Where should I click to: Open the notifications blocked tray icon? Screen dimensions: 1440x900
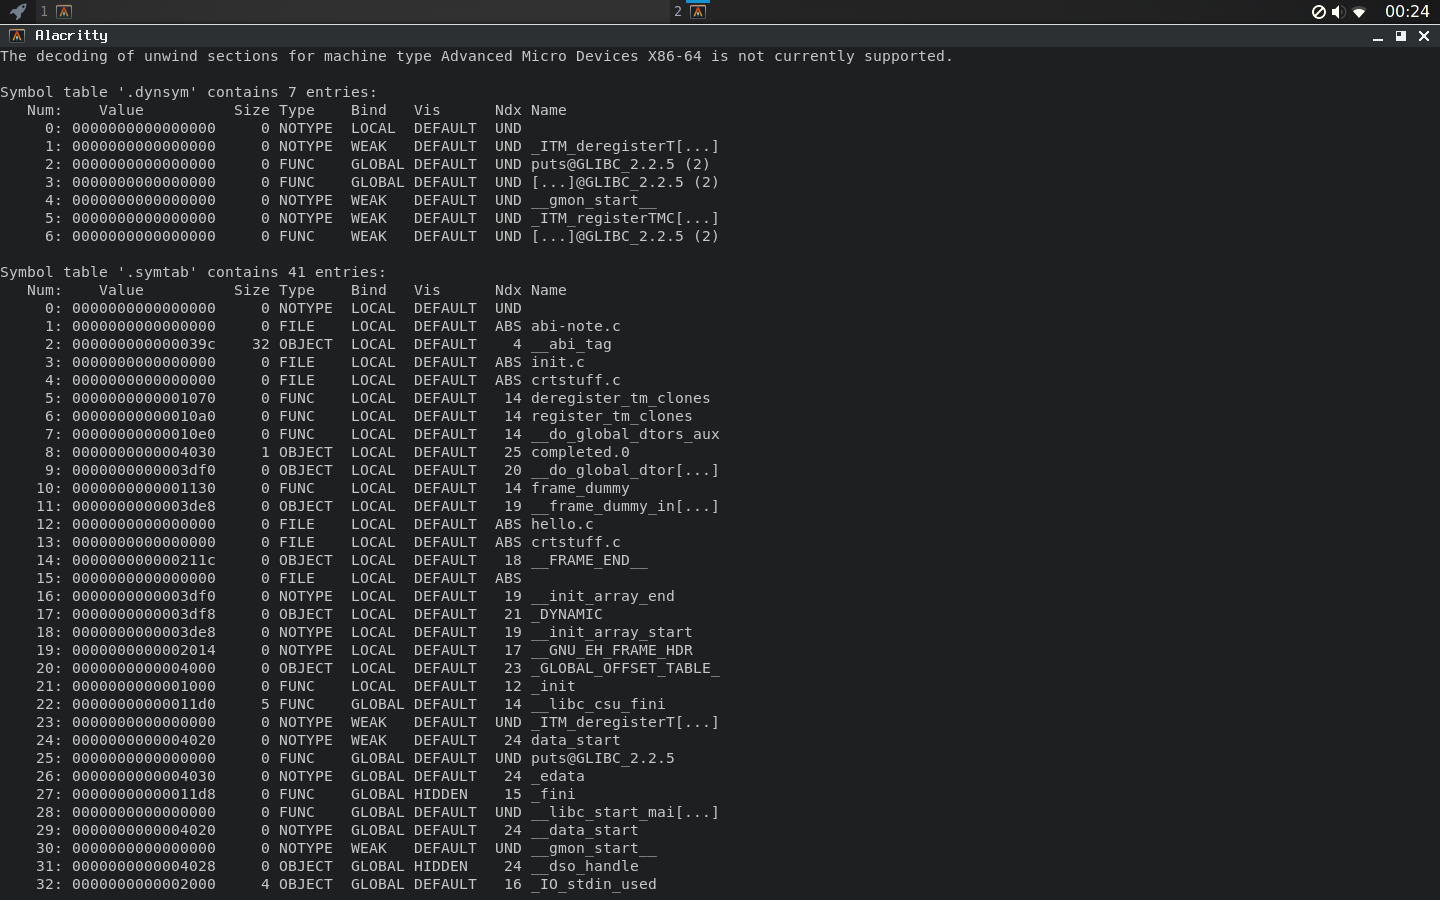(x=1319, y=12)
